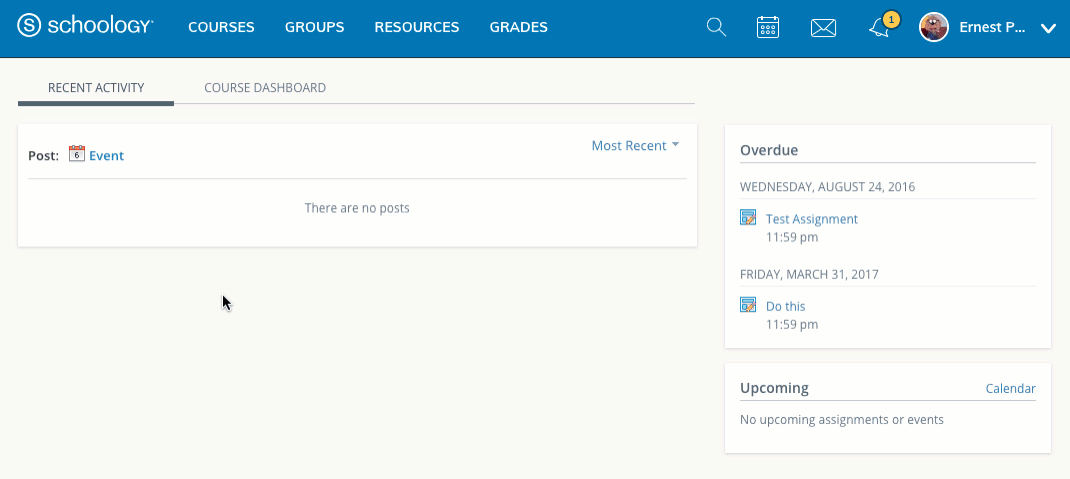
Task: Expand the user account menu arrow
Action: click(1047, 28)
